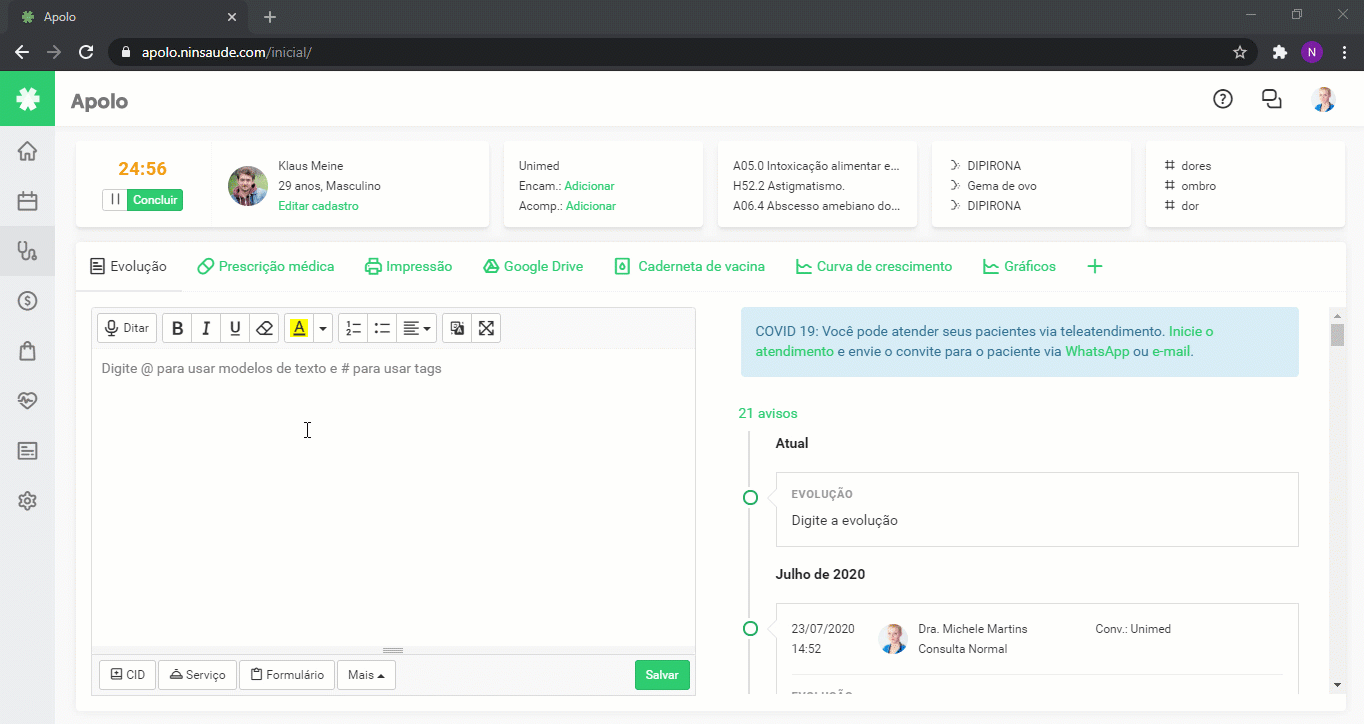Open the help question mark icon
This screenshot has width=1364, height=724.
pos(1222,99)
